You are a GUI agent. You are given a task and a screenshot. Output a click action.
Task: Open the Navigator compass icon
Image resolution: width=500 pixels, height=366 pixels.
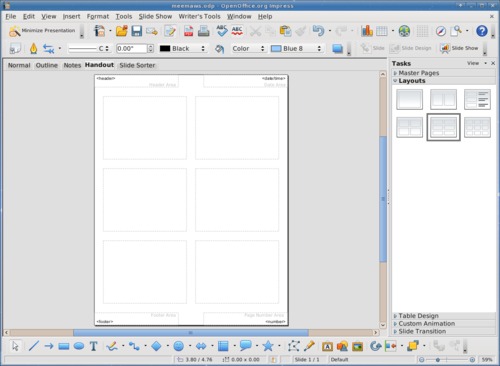click(441, 31)
